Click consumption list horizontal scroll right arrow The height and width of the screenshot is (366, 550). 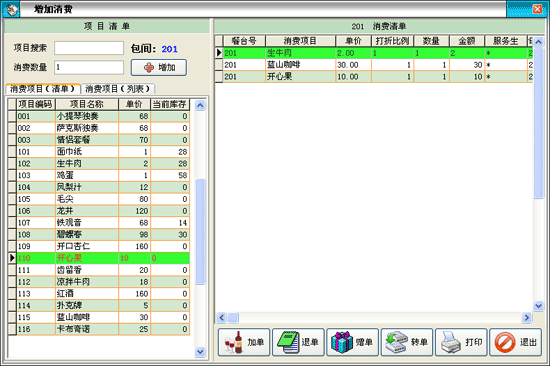(526, 318)
